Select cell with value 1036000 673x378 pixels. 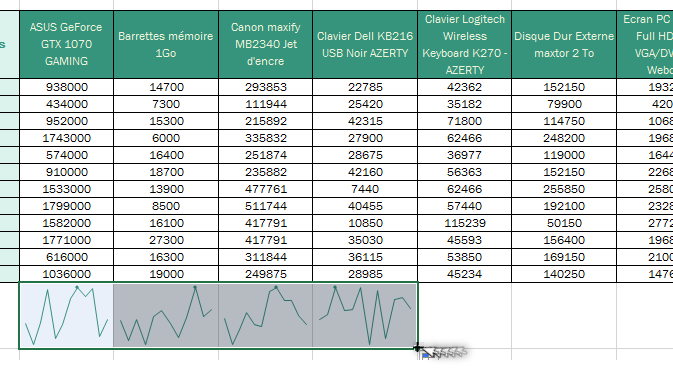coord(67,274)
